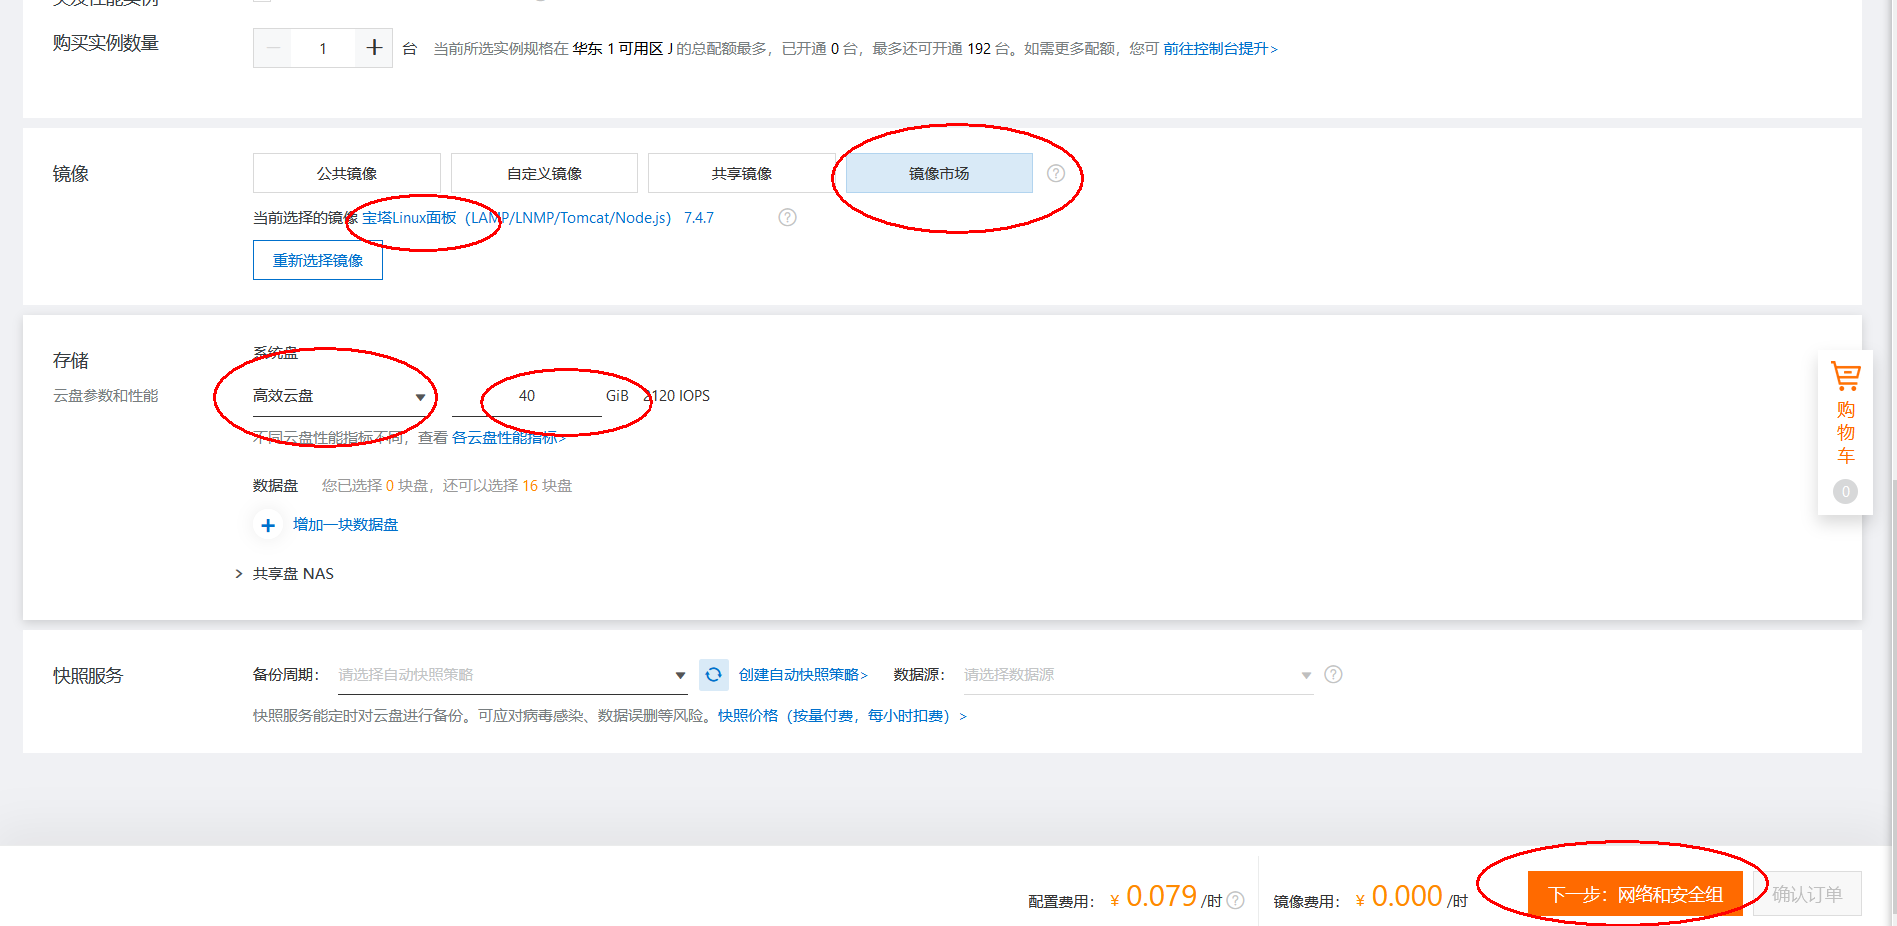Click the 增加一块数据盘 link
The height and width of the screenshot is (926, 1897).
coord(345,525)
